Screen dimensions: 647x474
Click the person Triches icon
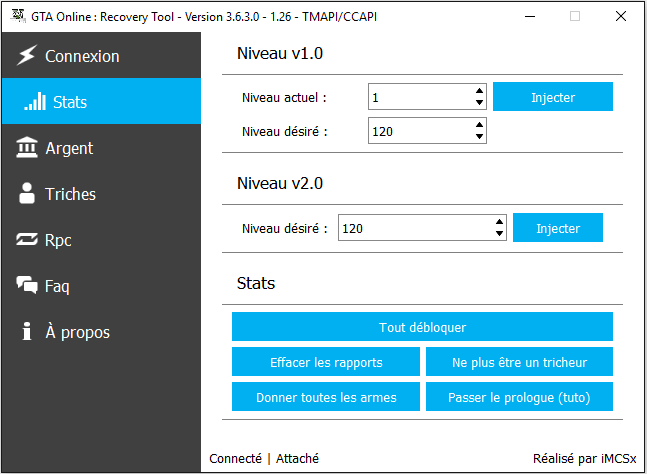[27, 193]
